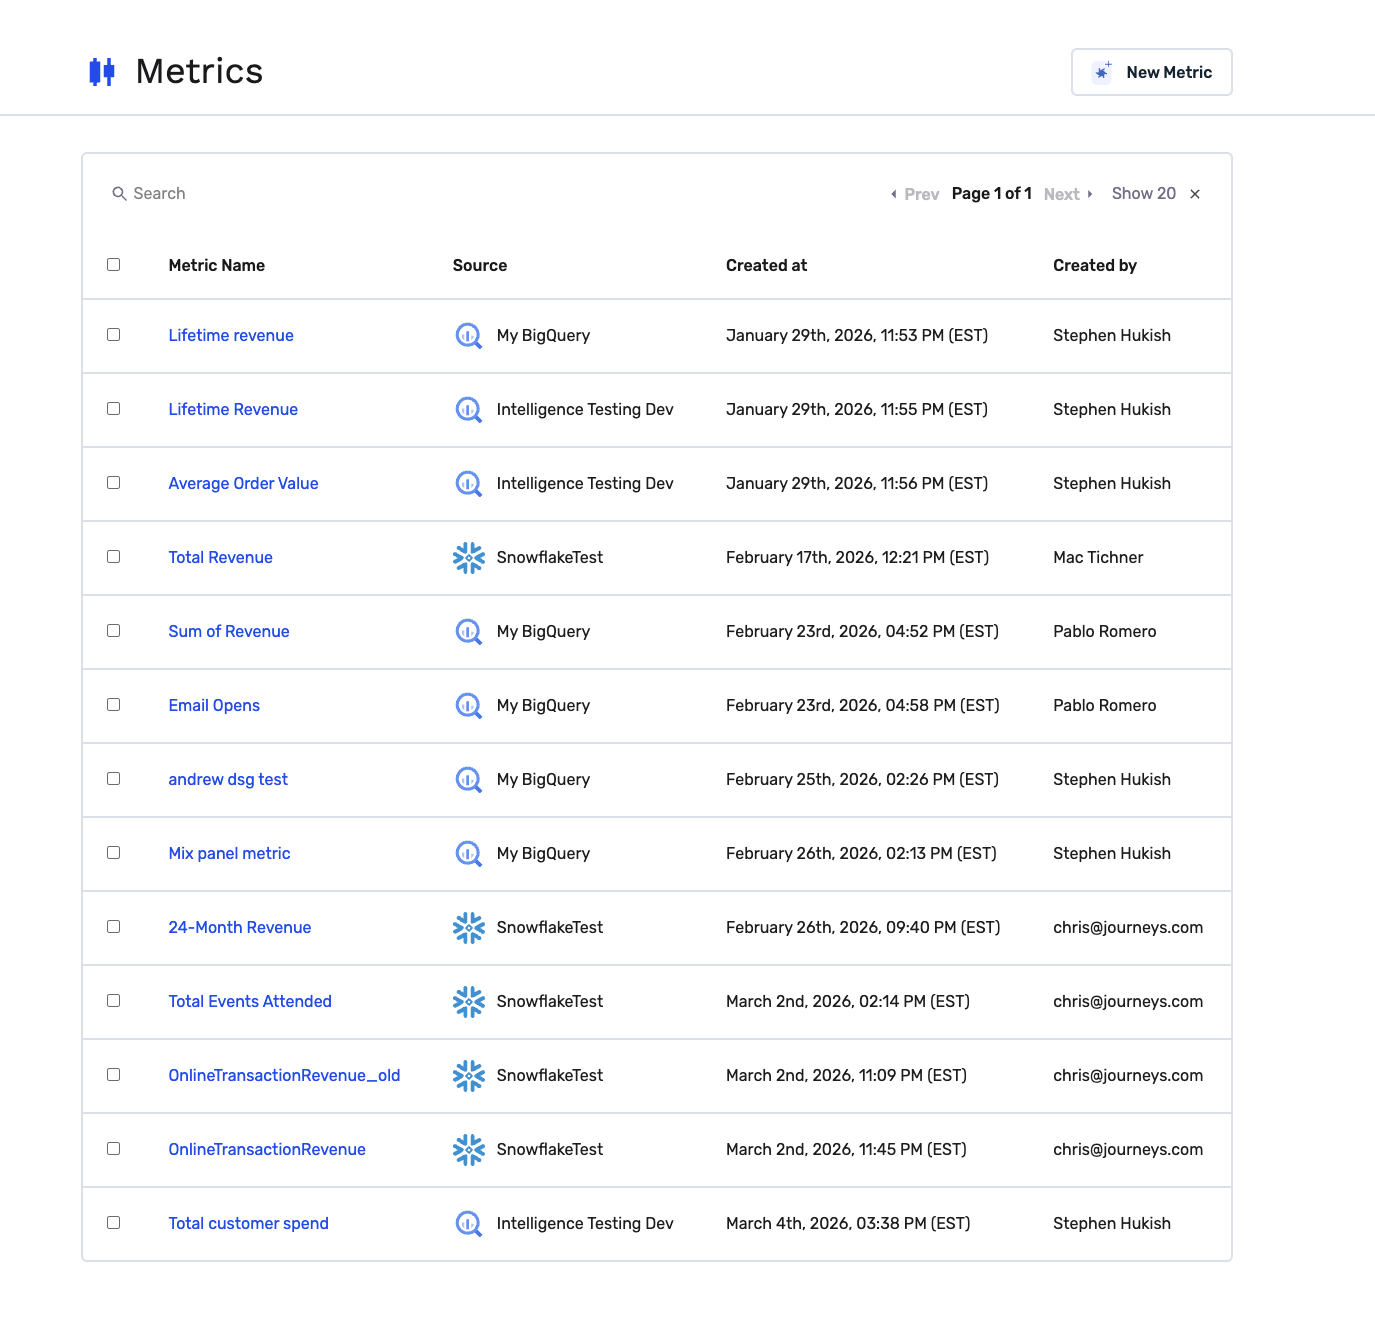The width and height of the screenshot is (1375, 1336).
Task: Open the andrew dsg test metric
Action: point(228,779)
